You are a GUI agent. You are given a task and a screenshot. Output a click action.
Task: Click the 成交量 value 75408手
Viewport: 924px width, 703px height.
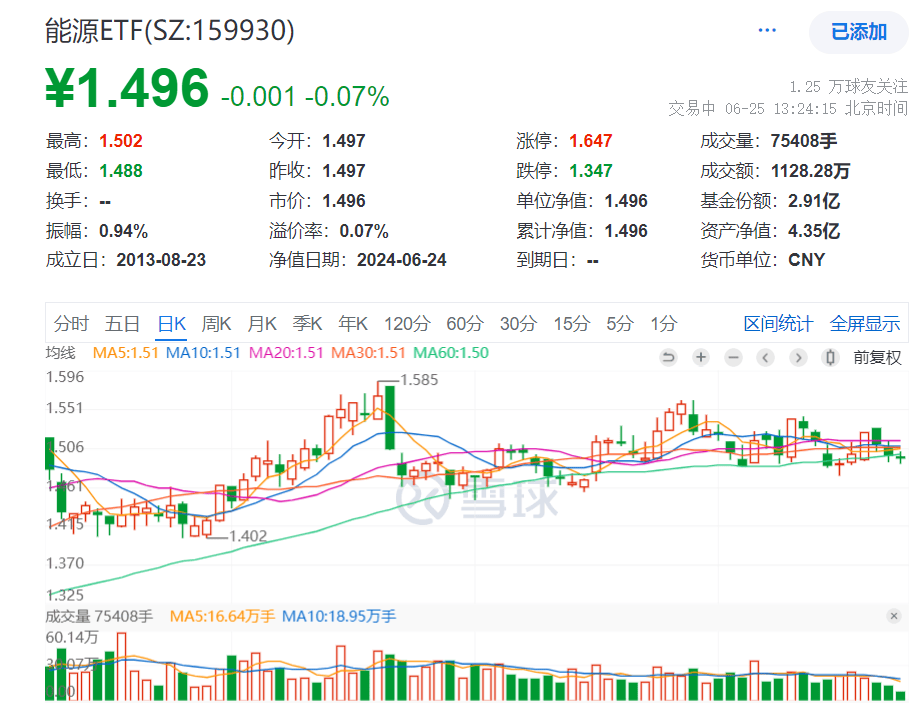coord(804,141)
